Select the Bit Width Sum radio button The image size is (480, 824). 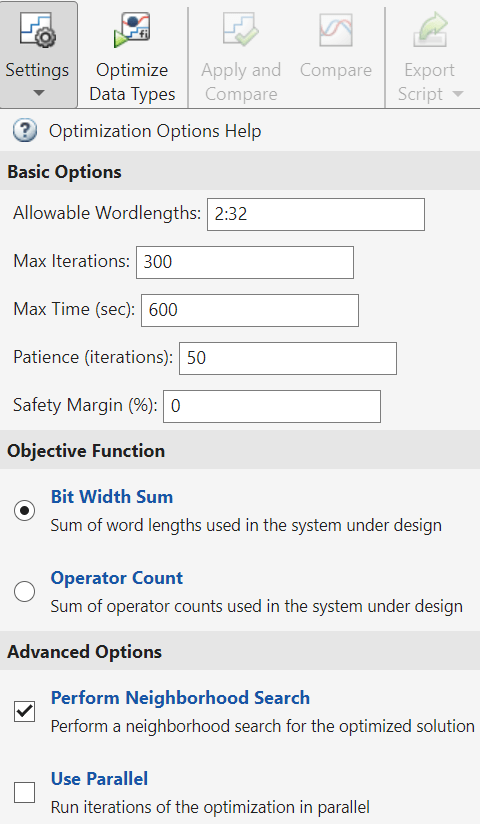(x=25, y=510)
